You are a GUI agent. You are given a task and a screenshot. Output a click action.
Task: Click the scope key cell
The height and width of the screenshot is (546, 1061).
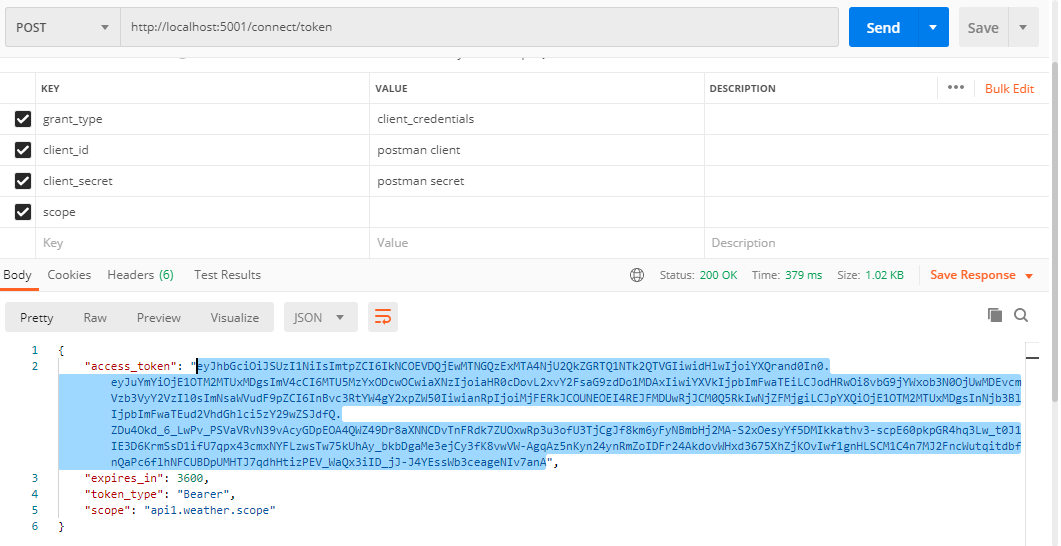coord(202,212)
